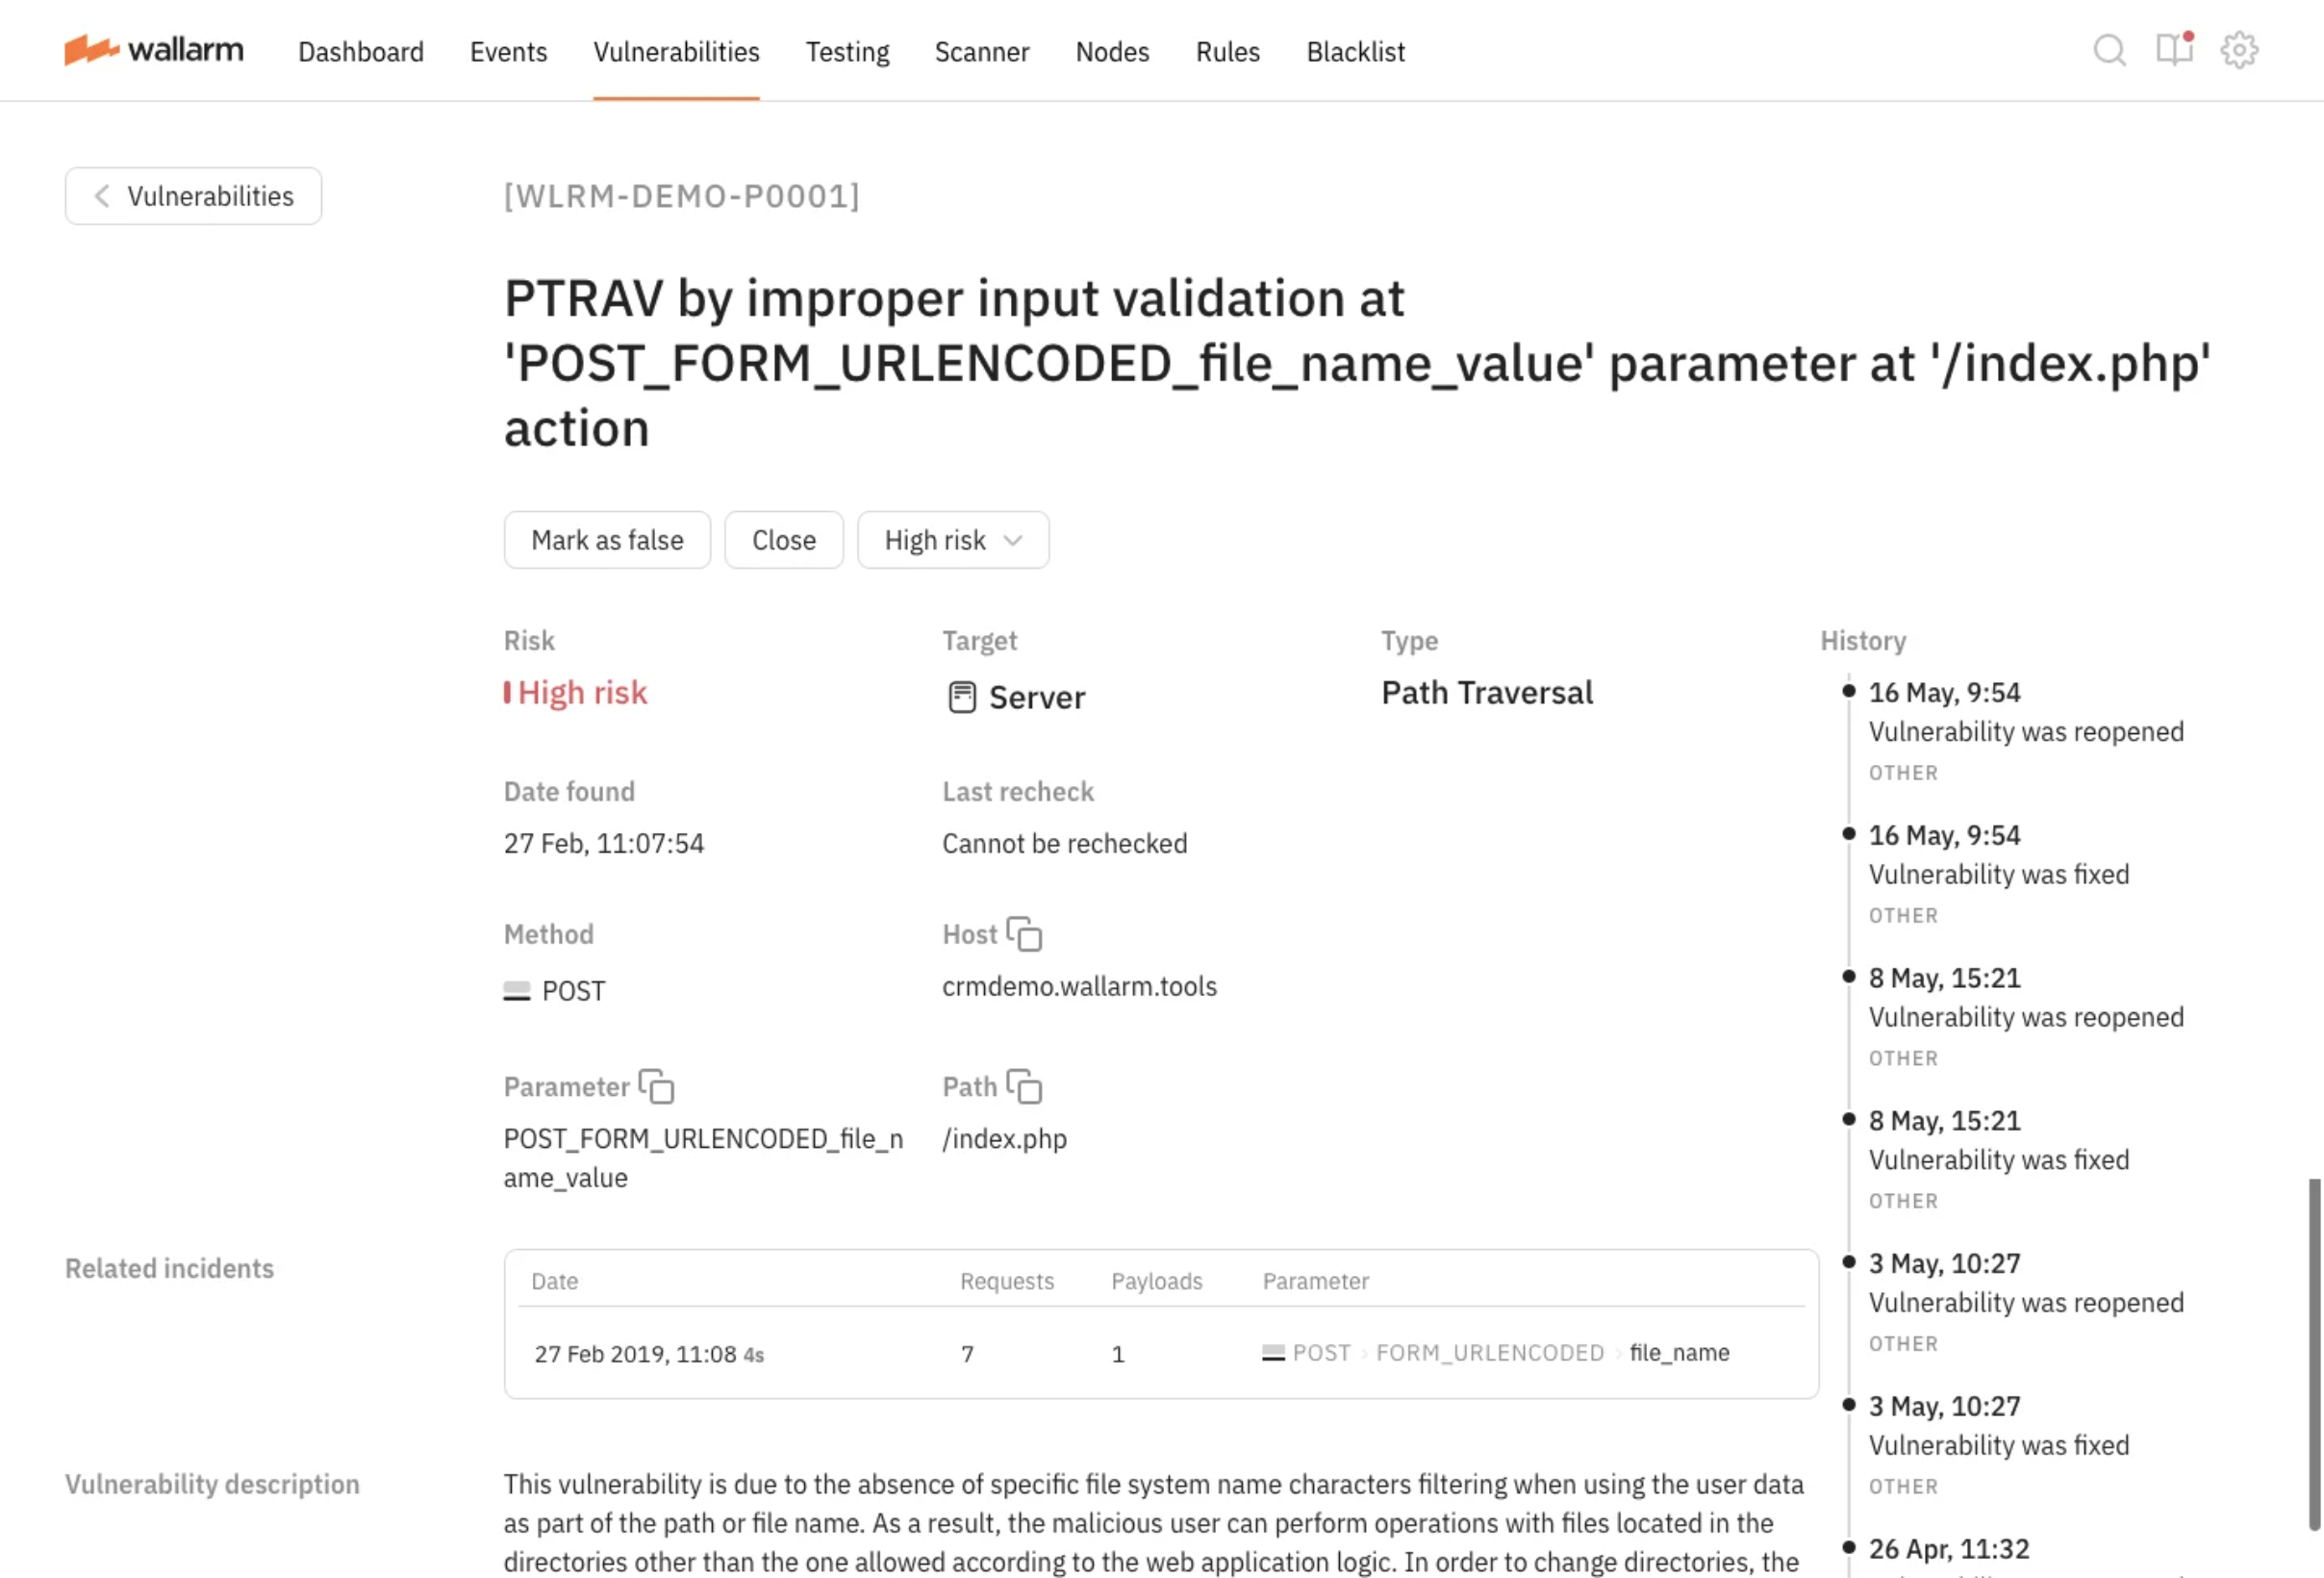This screenshot has width=2324, height=1578.
Task: Copy the Path value
Action: [x=1024, y=1086]
